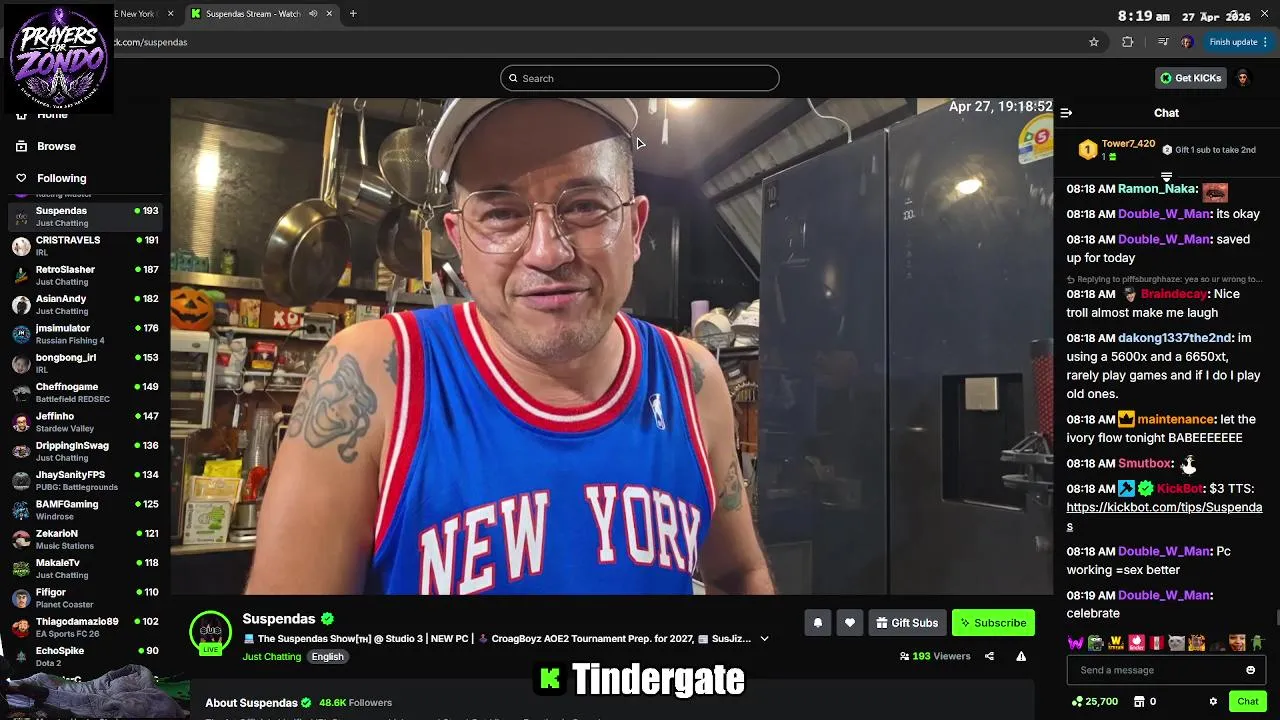Click the 193 Viewers count
The width and height of the screenshot is (1280, 720).
click(x=935, y=656)
